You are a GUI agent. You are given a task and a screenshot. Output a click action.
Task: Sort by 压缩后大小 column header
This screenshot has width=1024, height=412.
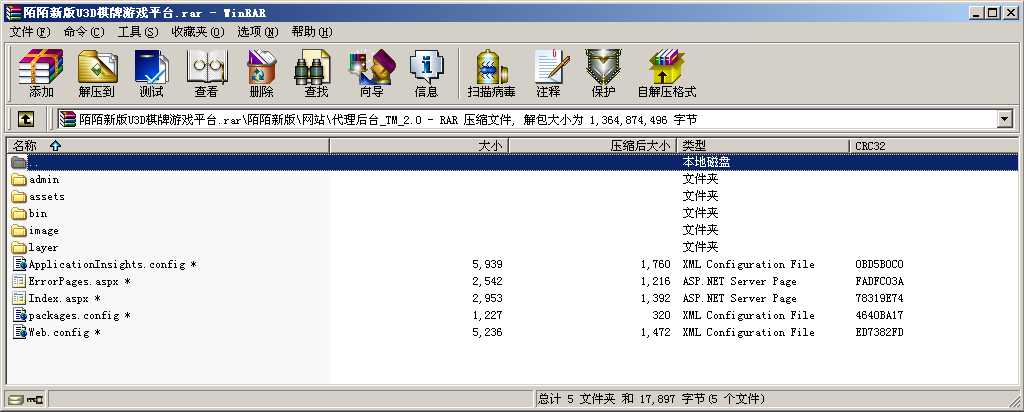(592, 146)
